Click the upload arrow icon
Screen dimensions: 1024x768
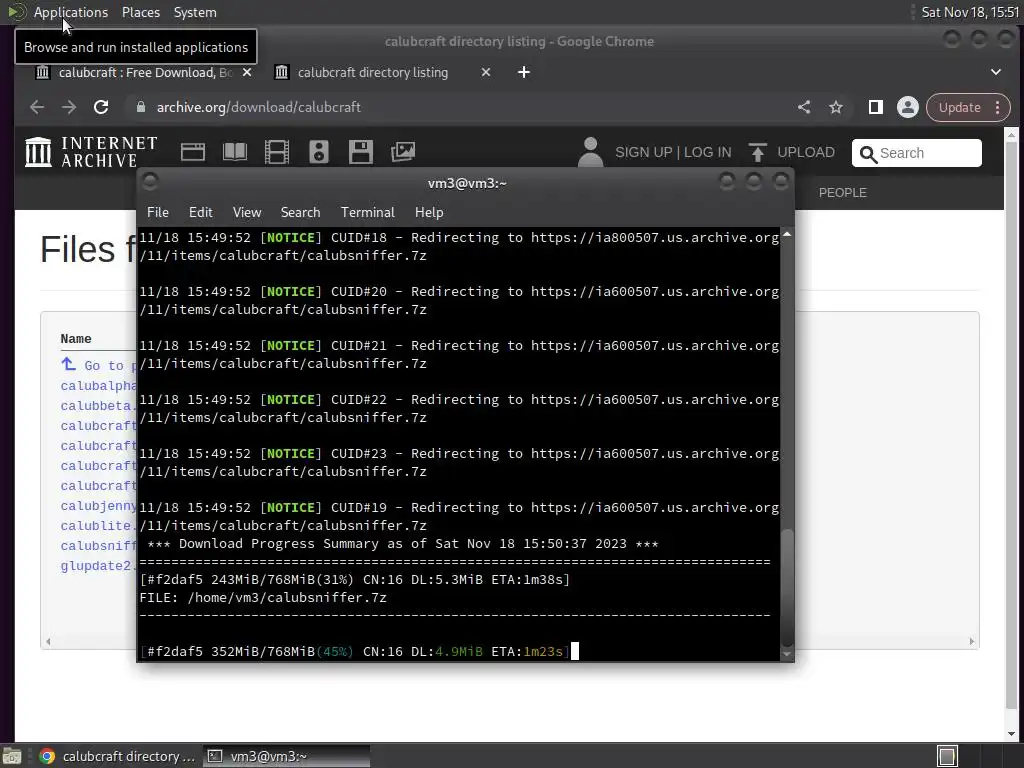click(x=758, y=152)
